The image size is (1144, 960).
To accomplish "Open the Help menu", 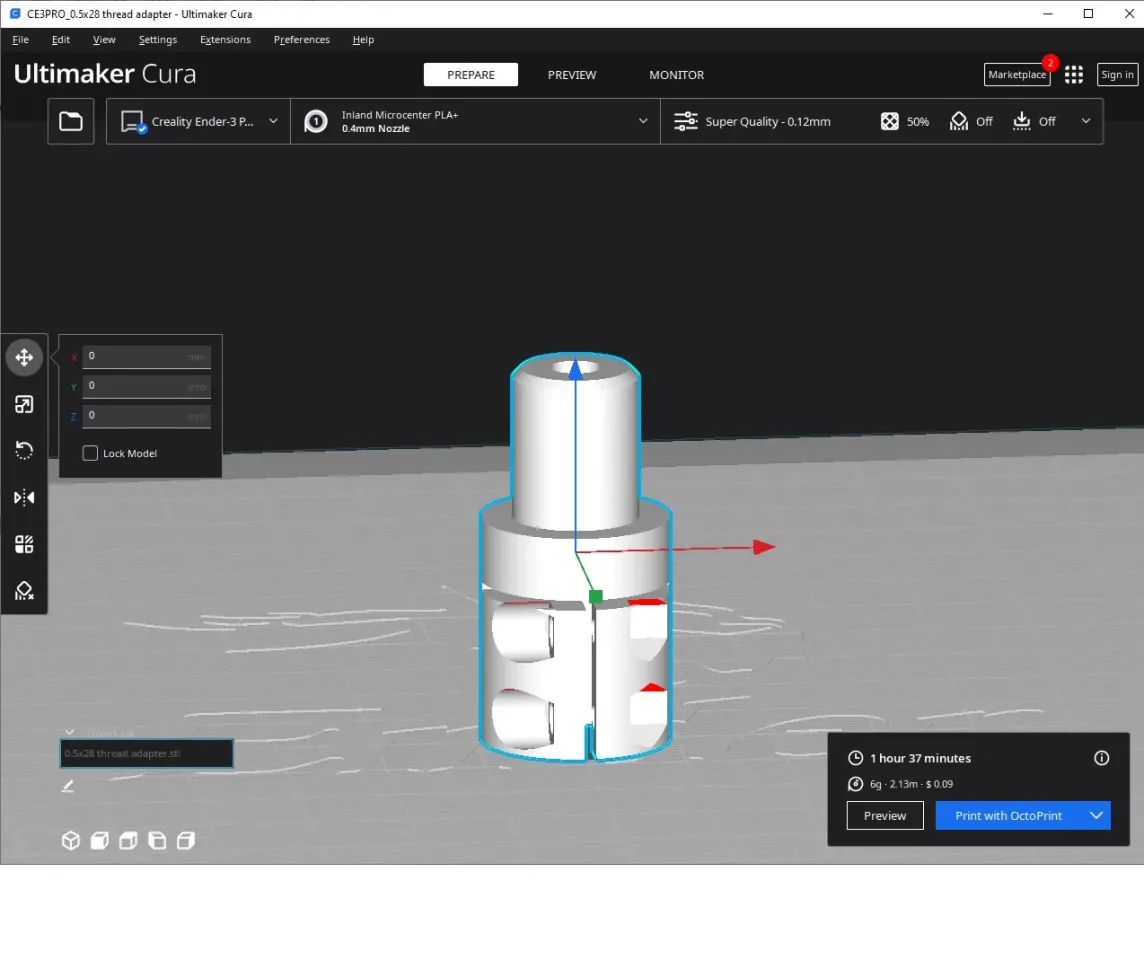I will tap(363, 39).
